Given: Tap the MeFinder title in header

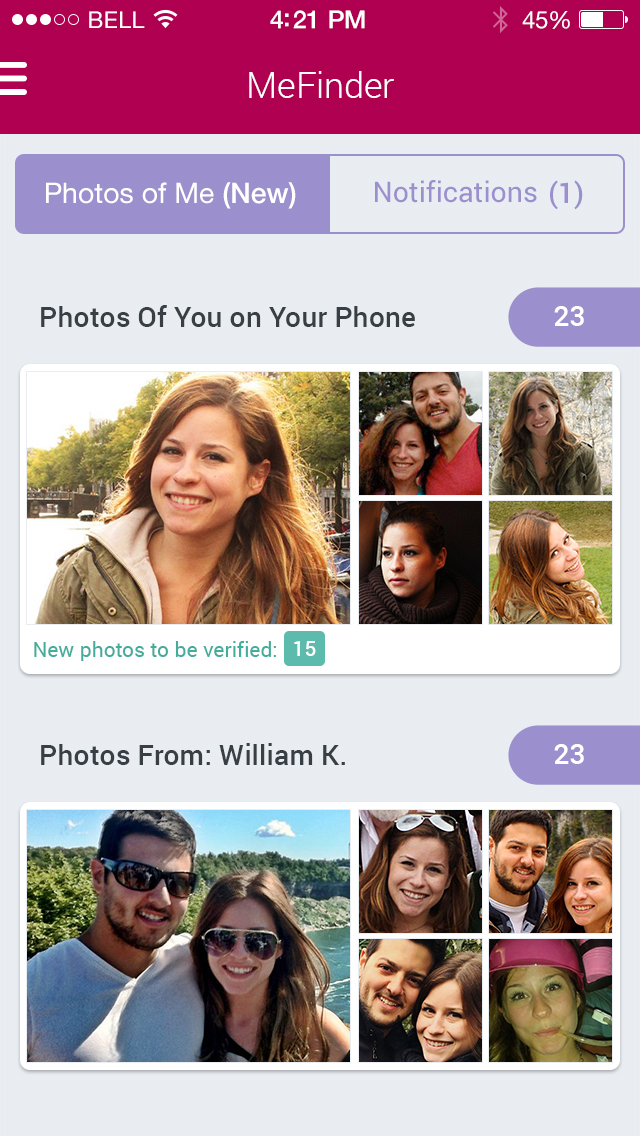Looking at the screenshot, I should pyautogui.click(x=320, y=86).
